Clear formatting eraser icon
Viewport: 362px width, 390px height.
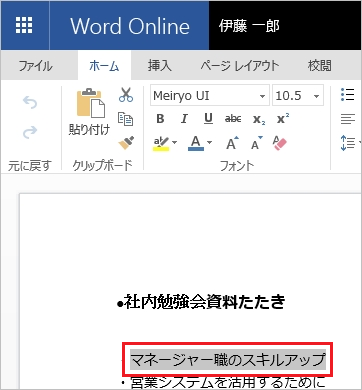point(280,143)
